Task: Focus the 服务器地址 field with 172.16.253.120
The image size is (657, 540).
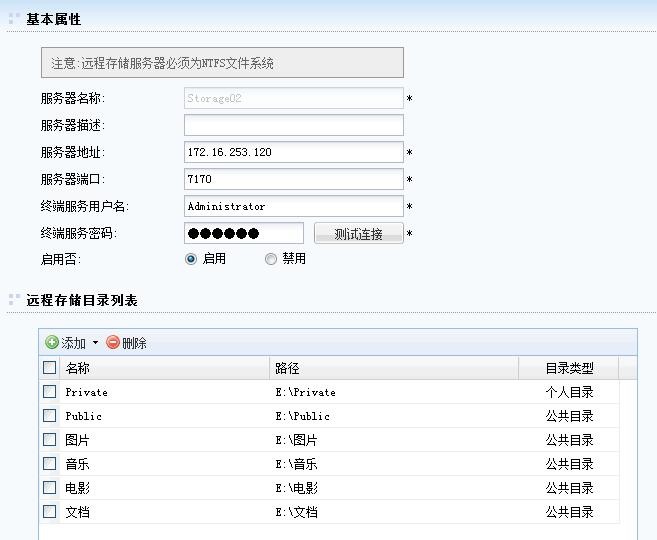Action: tap(293, 152)
